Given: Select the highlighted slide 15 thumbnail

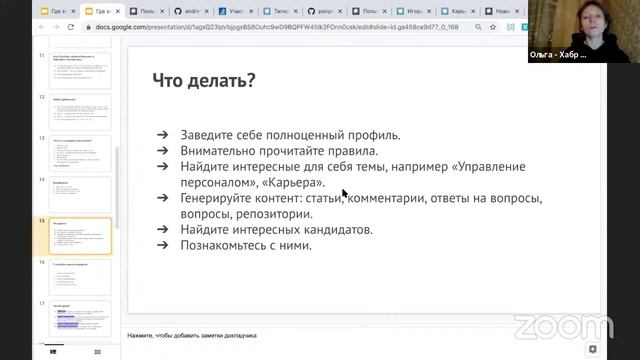Looking at the screenshot, I should pyautogui.click(x=80, y=236).
